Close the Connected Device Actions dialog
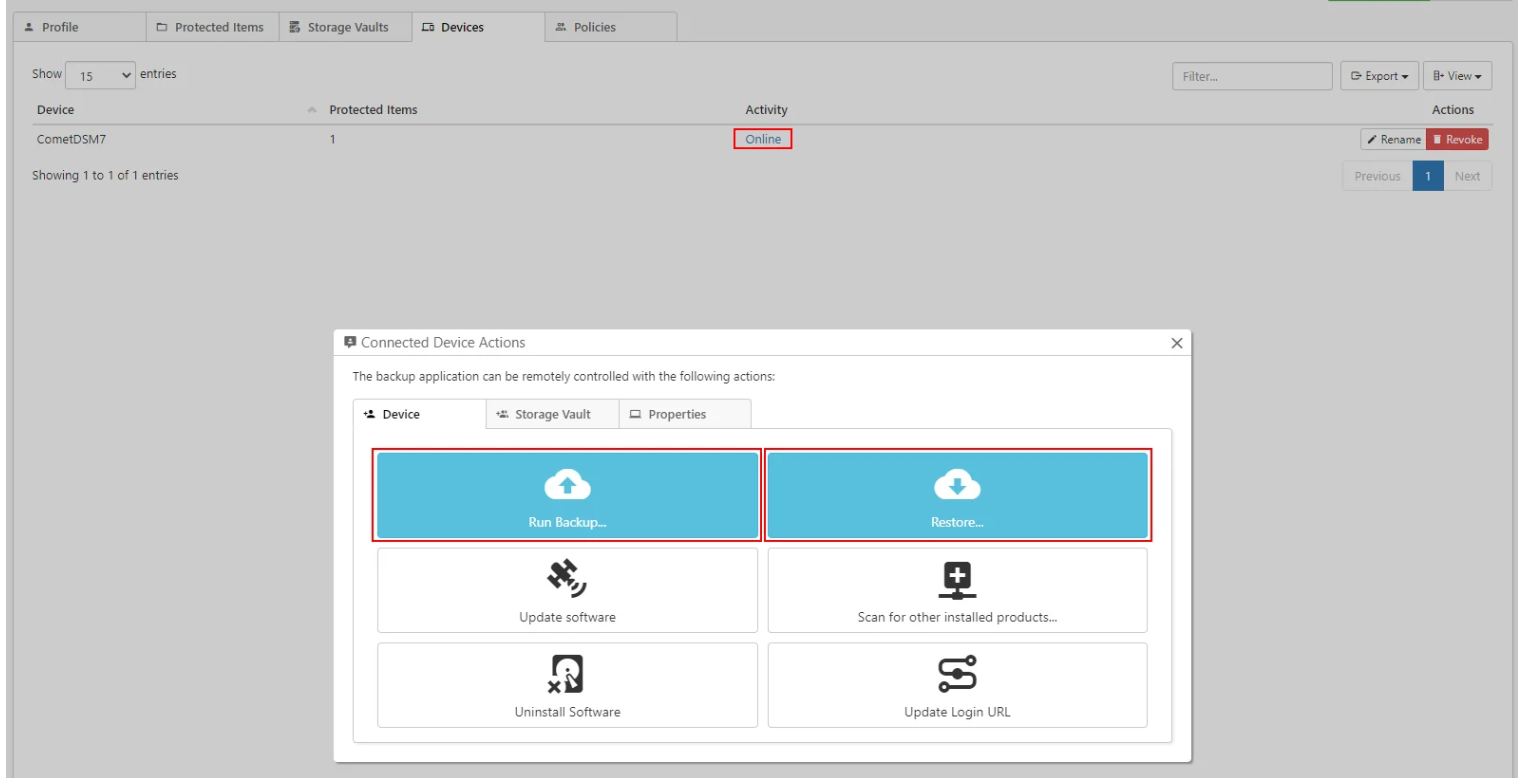Viewport: 1518px width, 778px height. coord(1176,343)
